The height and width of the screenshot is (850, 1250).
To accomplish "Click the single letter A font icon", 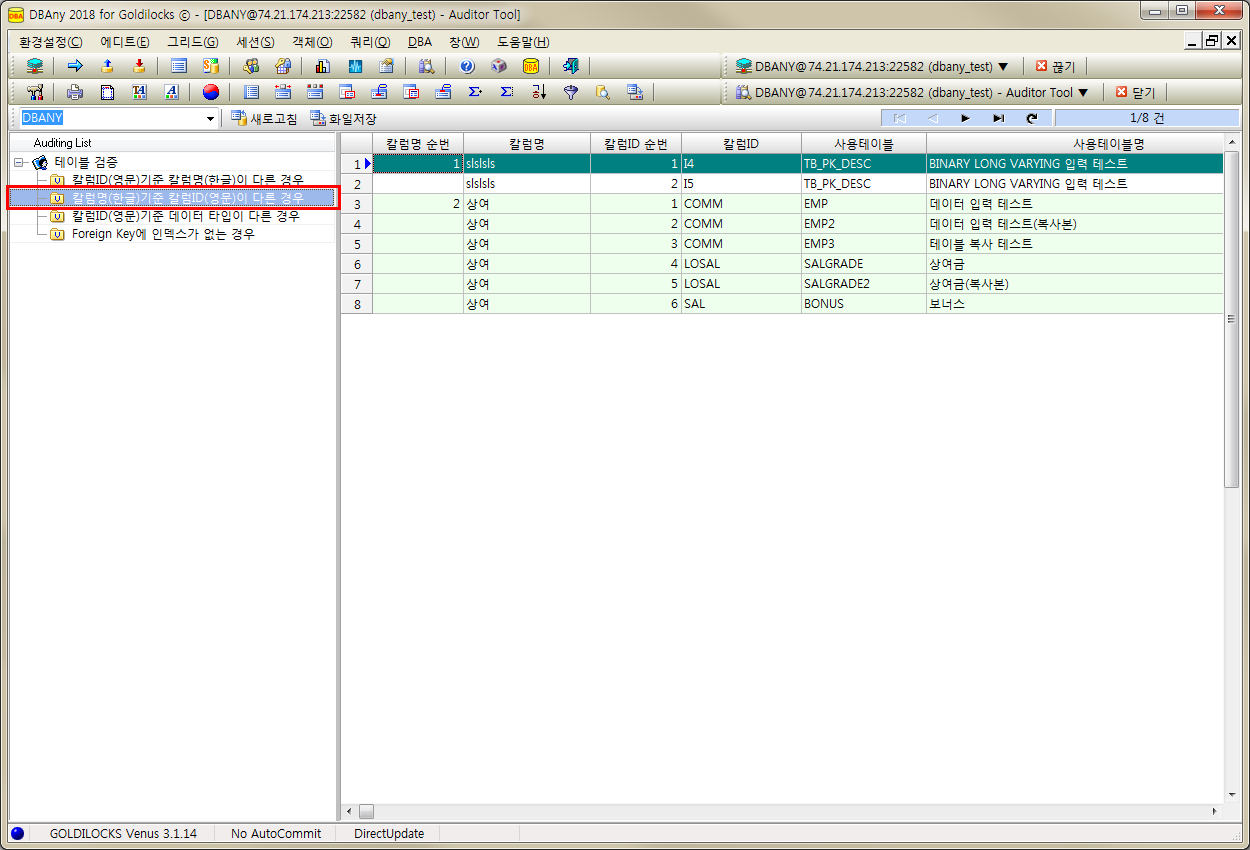I will 171,92.
